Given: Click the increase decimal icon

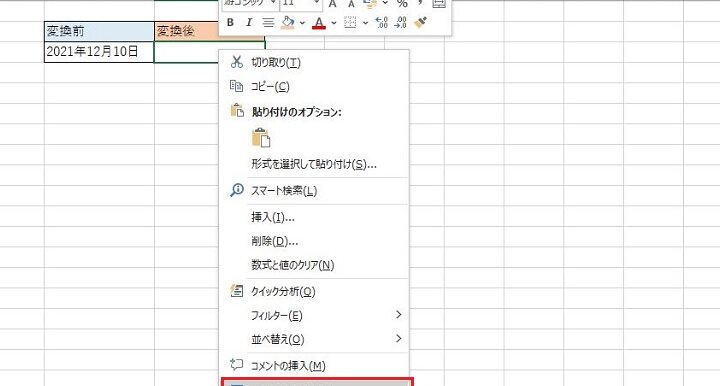Looking at the screenshot, I should coord(382,22).
